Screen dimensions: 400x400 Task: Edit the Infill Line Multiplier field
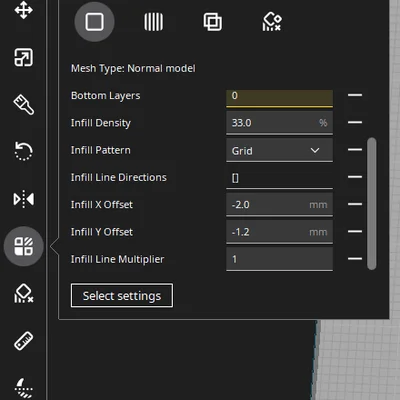pyautogui.click(x=279, y=259)
